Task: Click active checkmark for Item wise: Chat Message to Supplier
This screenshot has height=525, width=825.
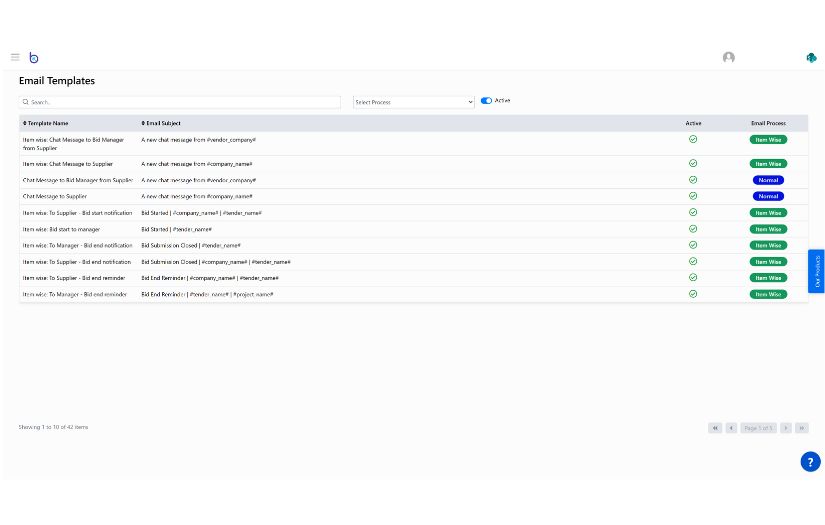Action: (x=693, y=164)
